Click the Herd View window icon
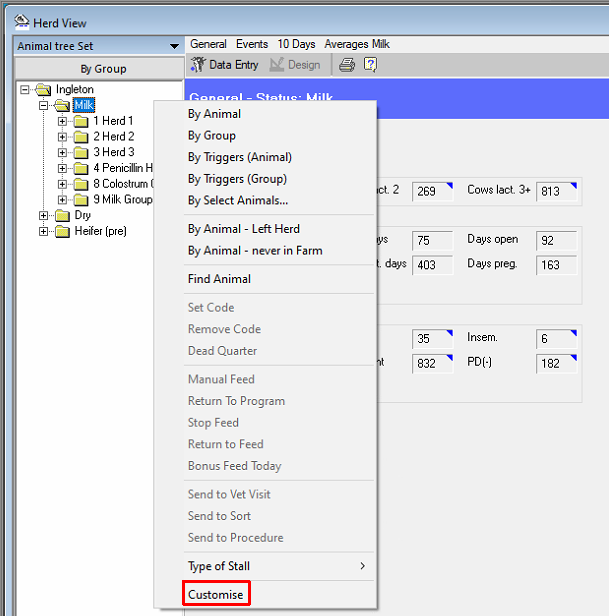 click(x=22, y=23)
